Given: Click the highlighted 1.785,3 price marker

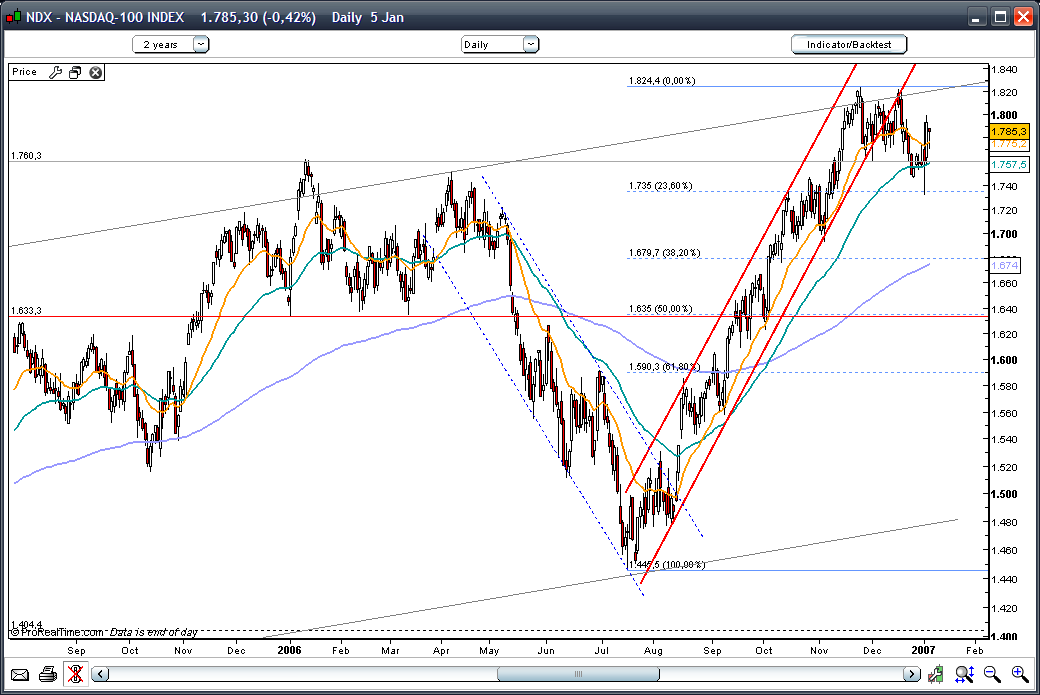Looking at the screenshot, I should [x=1007, y=131].
